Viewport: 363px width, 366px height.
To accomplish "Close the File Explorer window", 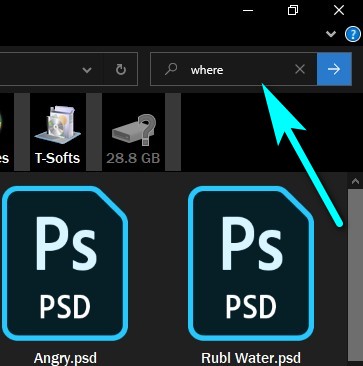I will (x=339, y=11).
